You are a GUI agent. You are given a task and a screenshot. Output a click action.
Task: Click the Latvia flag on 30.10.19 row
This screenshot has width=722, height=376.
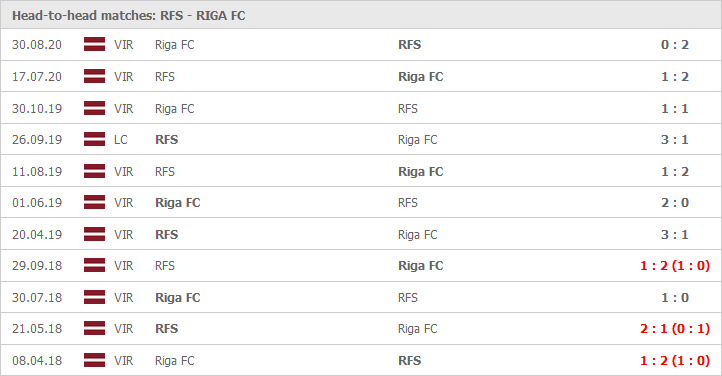[94, 109]
